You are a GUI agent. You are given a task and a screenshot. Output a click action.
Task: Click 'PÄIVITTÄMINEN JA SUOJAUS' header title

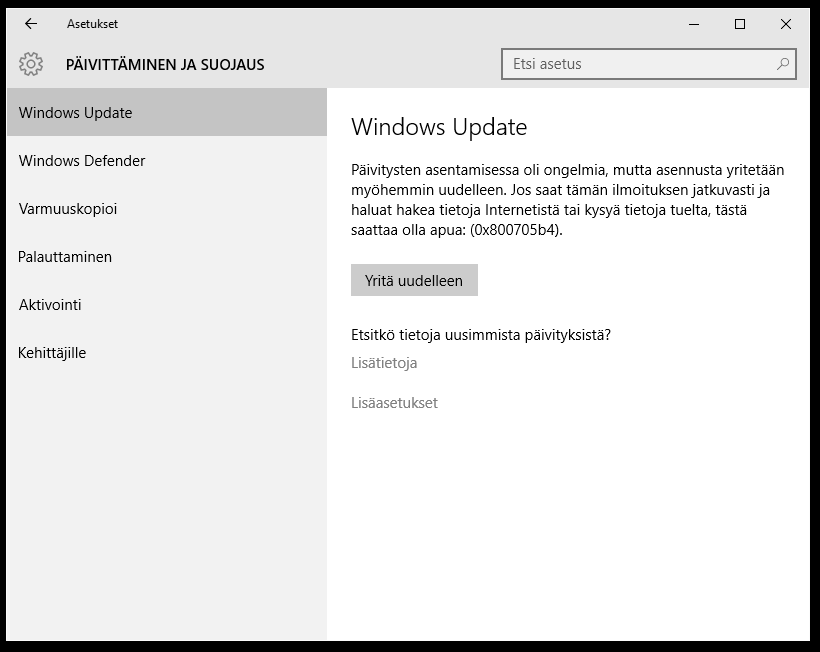pyautogui.click(x=165, y=64)
